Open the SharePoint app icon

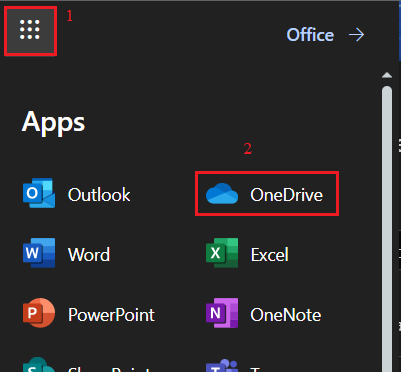coord(39,365)
